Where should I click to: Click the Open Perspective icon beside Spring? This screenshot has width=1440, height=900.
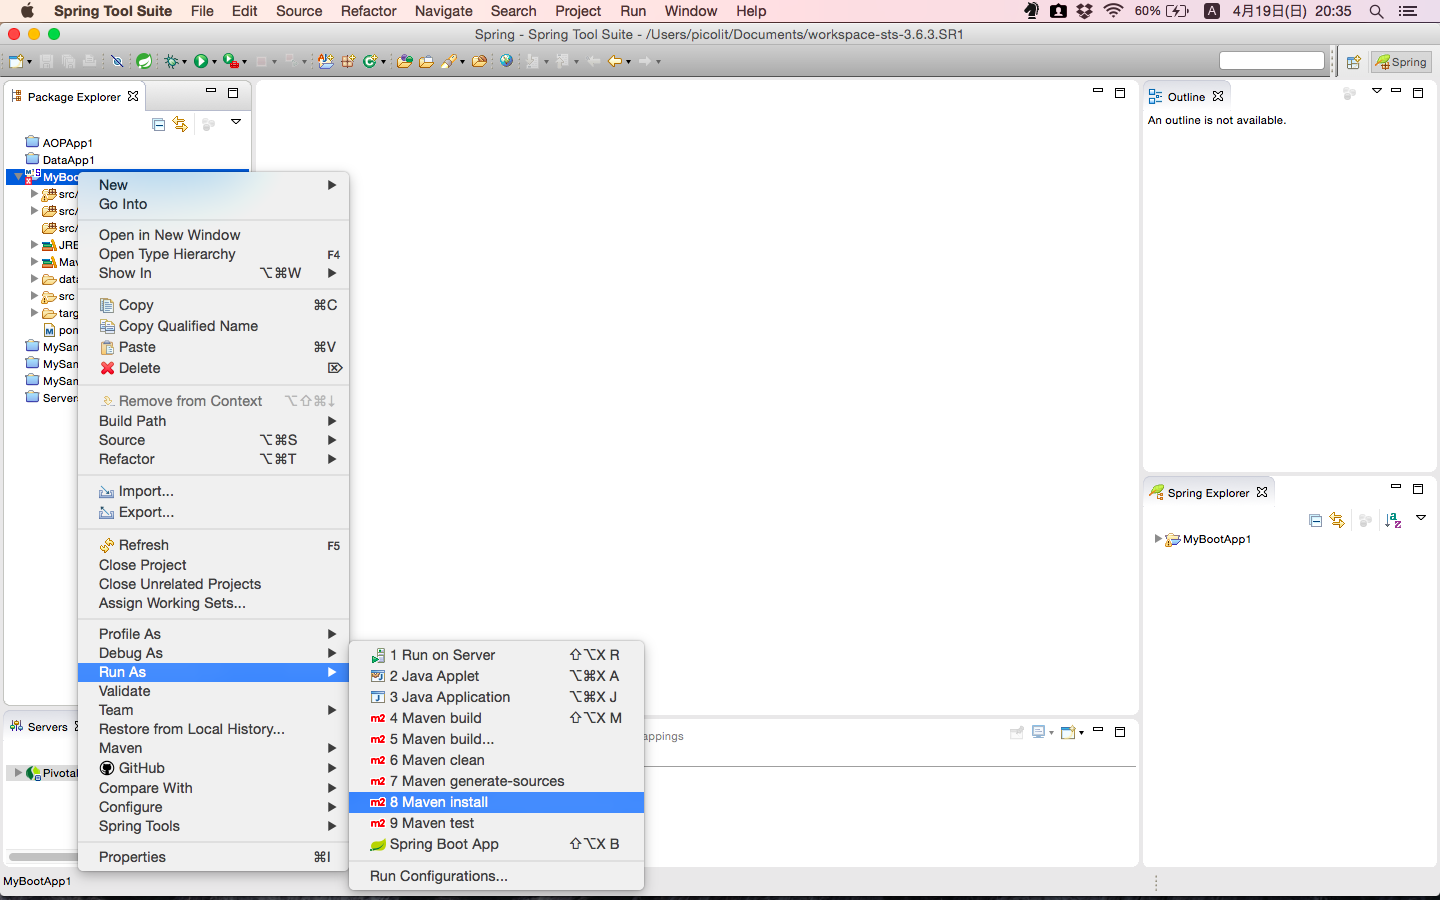(x=1353, y=62)
